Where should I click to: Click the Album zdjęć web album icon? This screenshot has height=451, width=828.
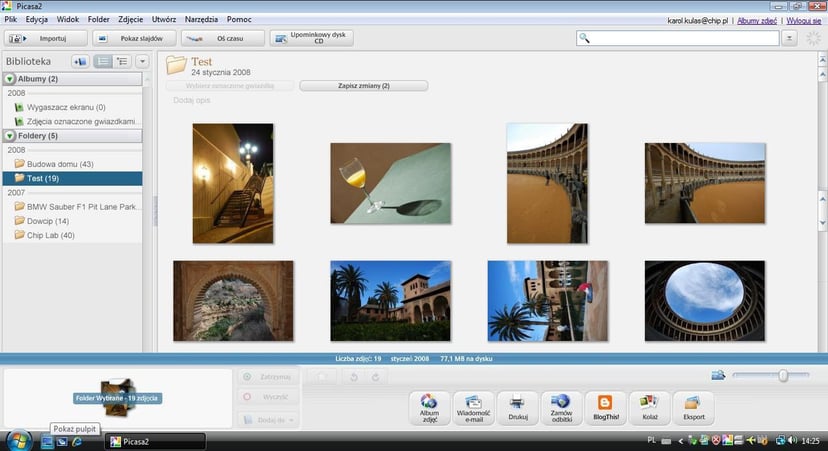point(429,406)
